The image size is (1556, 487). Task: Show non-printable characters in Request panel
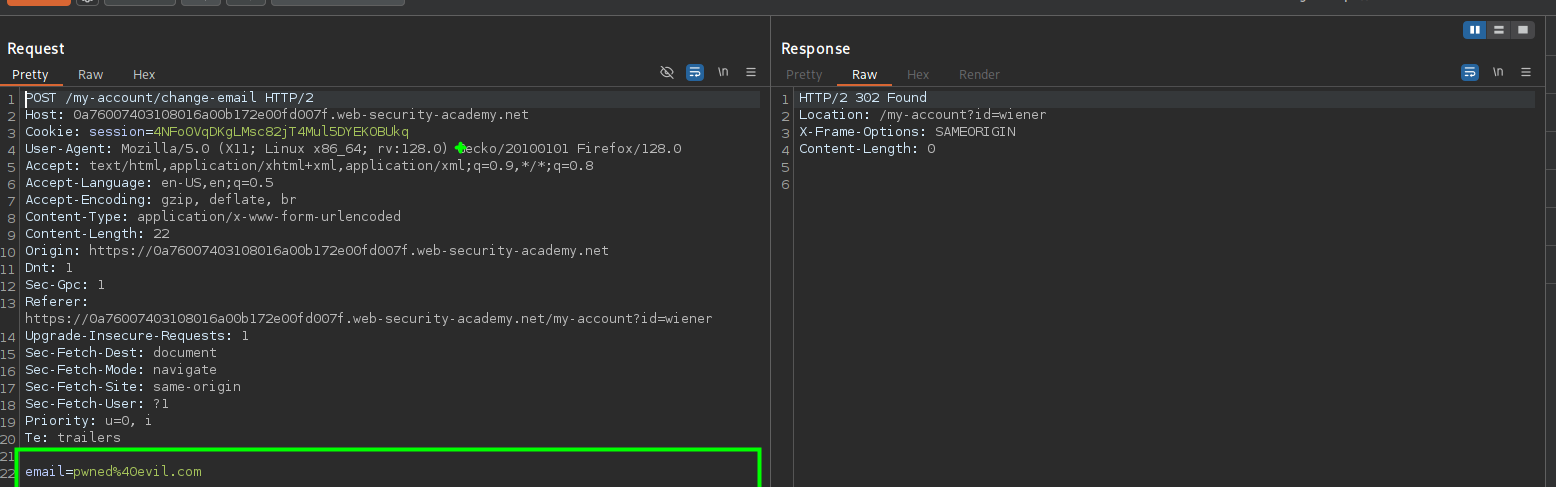723,72
